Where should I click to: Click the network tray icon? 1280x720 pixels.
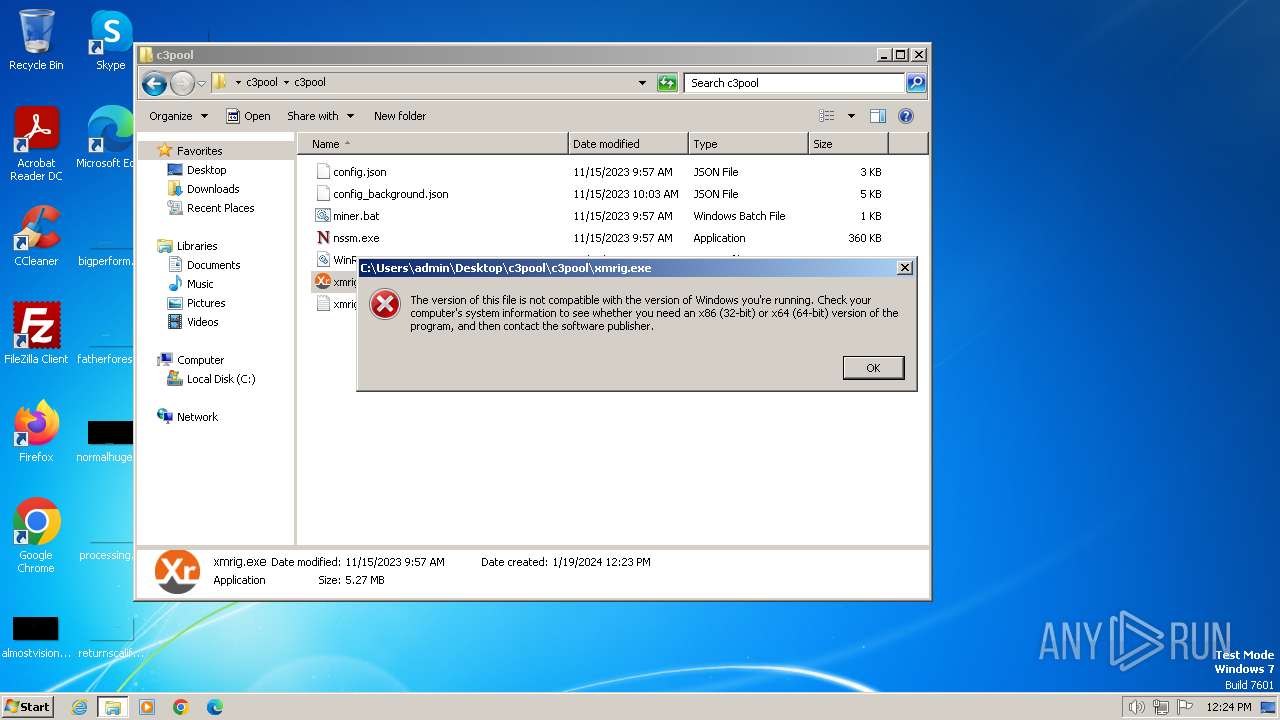(x=1161, y=707)
